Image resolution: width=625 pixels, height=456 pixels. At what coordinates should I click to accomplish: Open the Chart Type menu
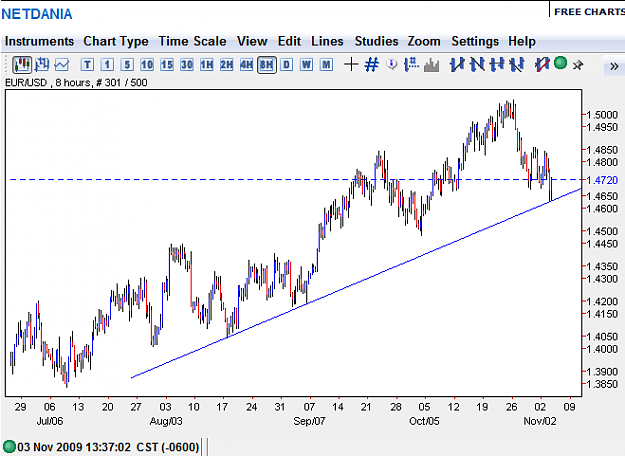tap(116, 41)
